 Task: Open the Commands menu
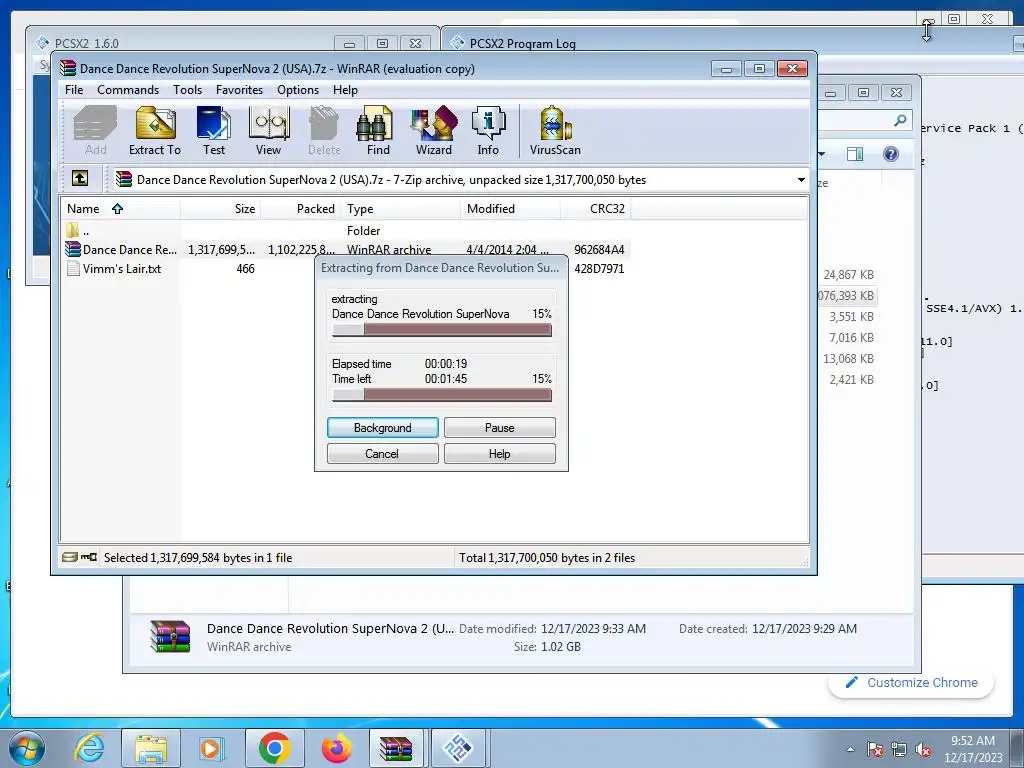pyautogui.click(x=128, y=89)
